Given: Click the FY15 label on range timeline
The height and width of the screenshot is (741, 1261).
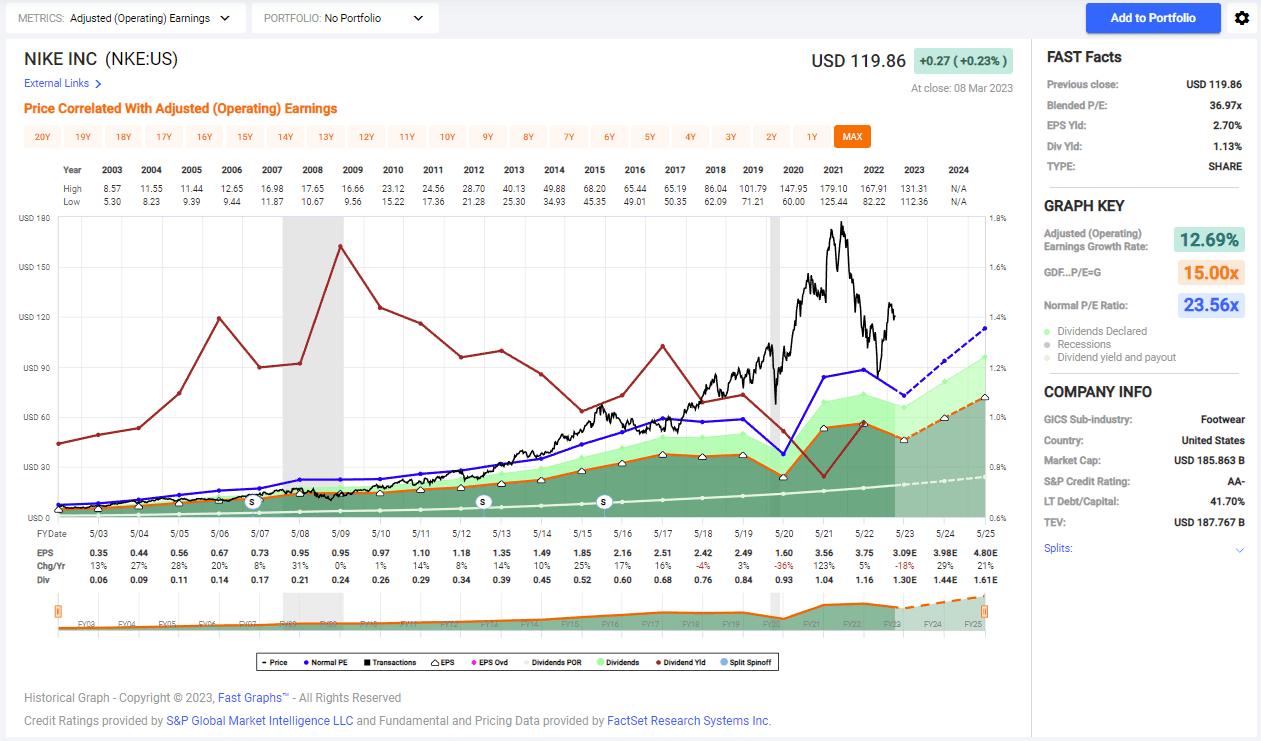Looking at the screenshot, I should (569, 624).
